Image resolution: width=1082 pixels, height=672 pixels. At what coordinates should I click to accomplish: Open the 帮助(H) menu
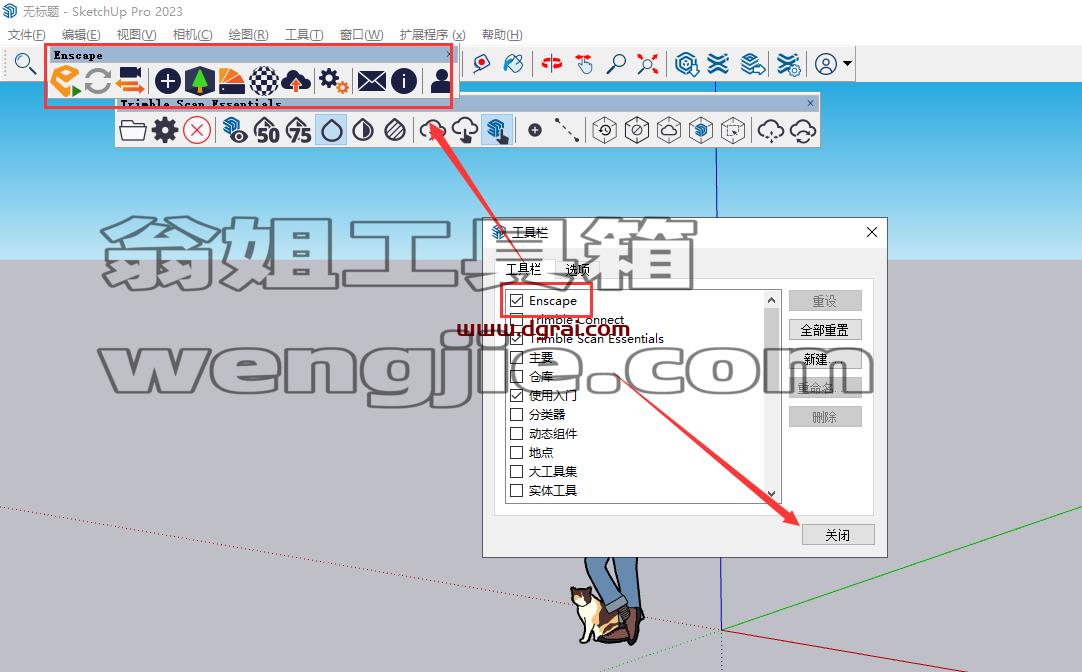pos(502,34)
